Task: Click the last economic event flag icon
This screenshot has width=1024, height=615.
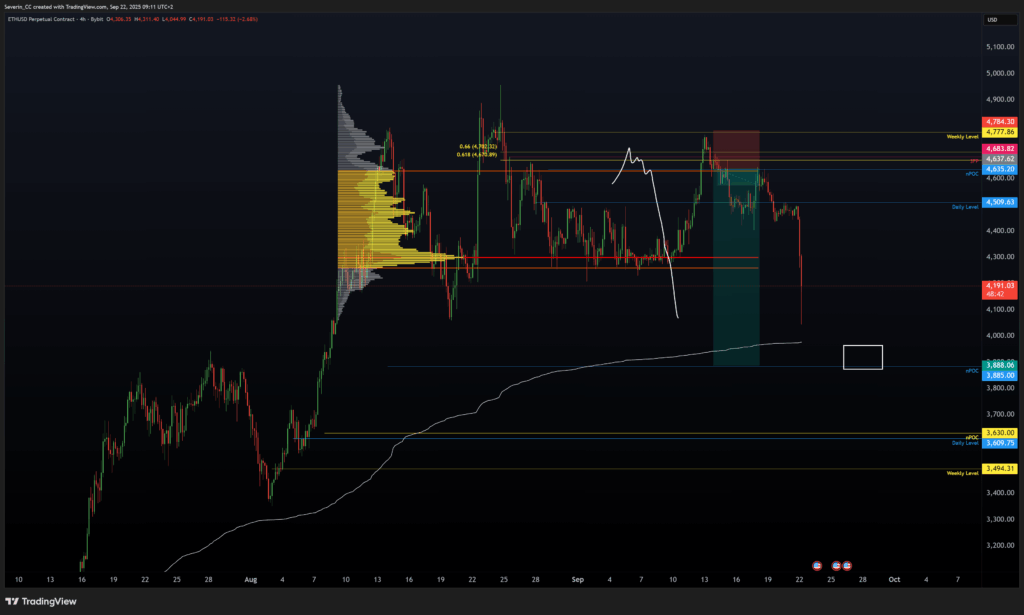Action: pos(848,565)
